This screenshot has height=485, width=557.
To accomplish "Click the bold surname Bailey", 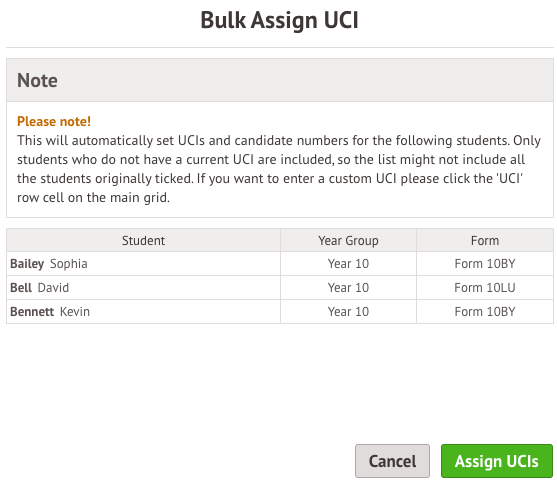I will pos(27,264).
